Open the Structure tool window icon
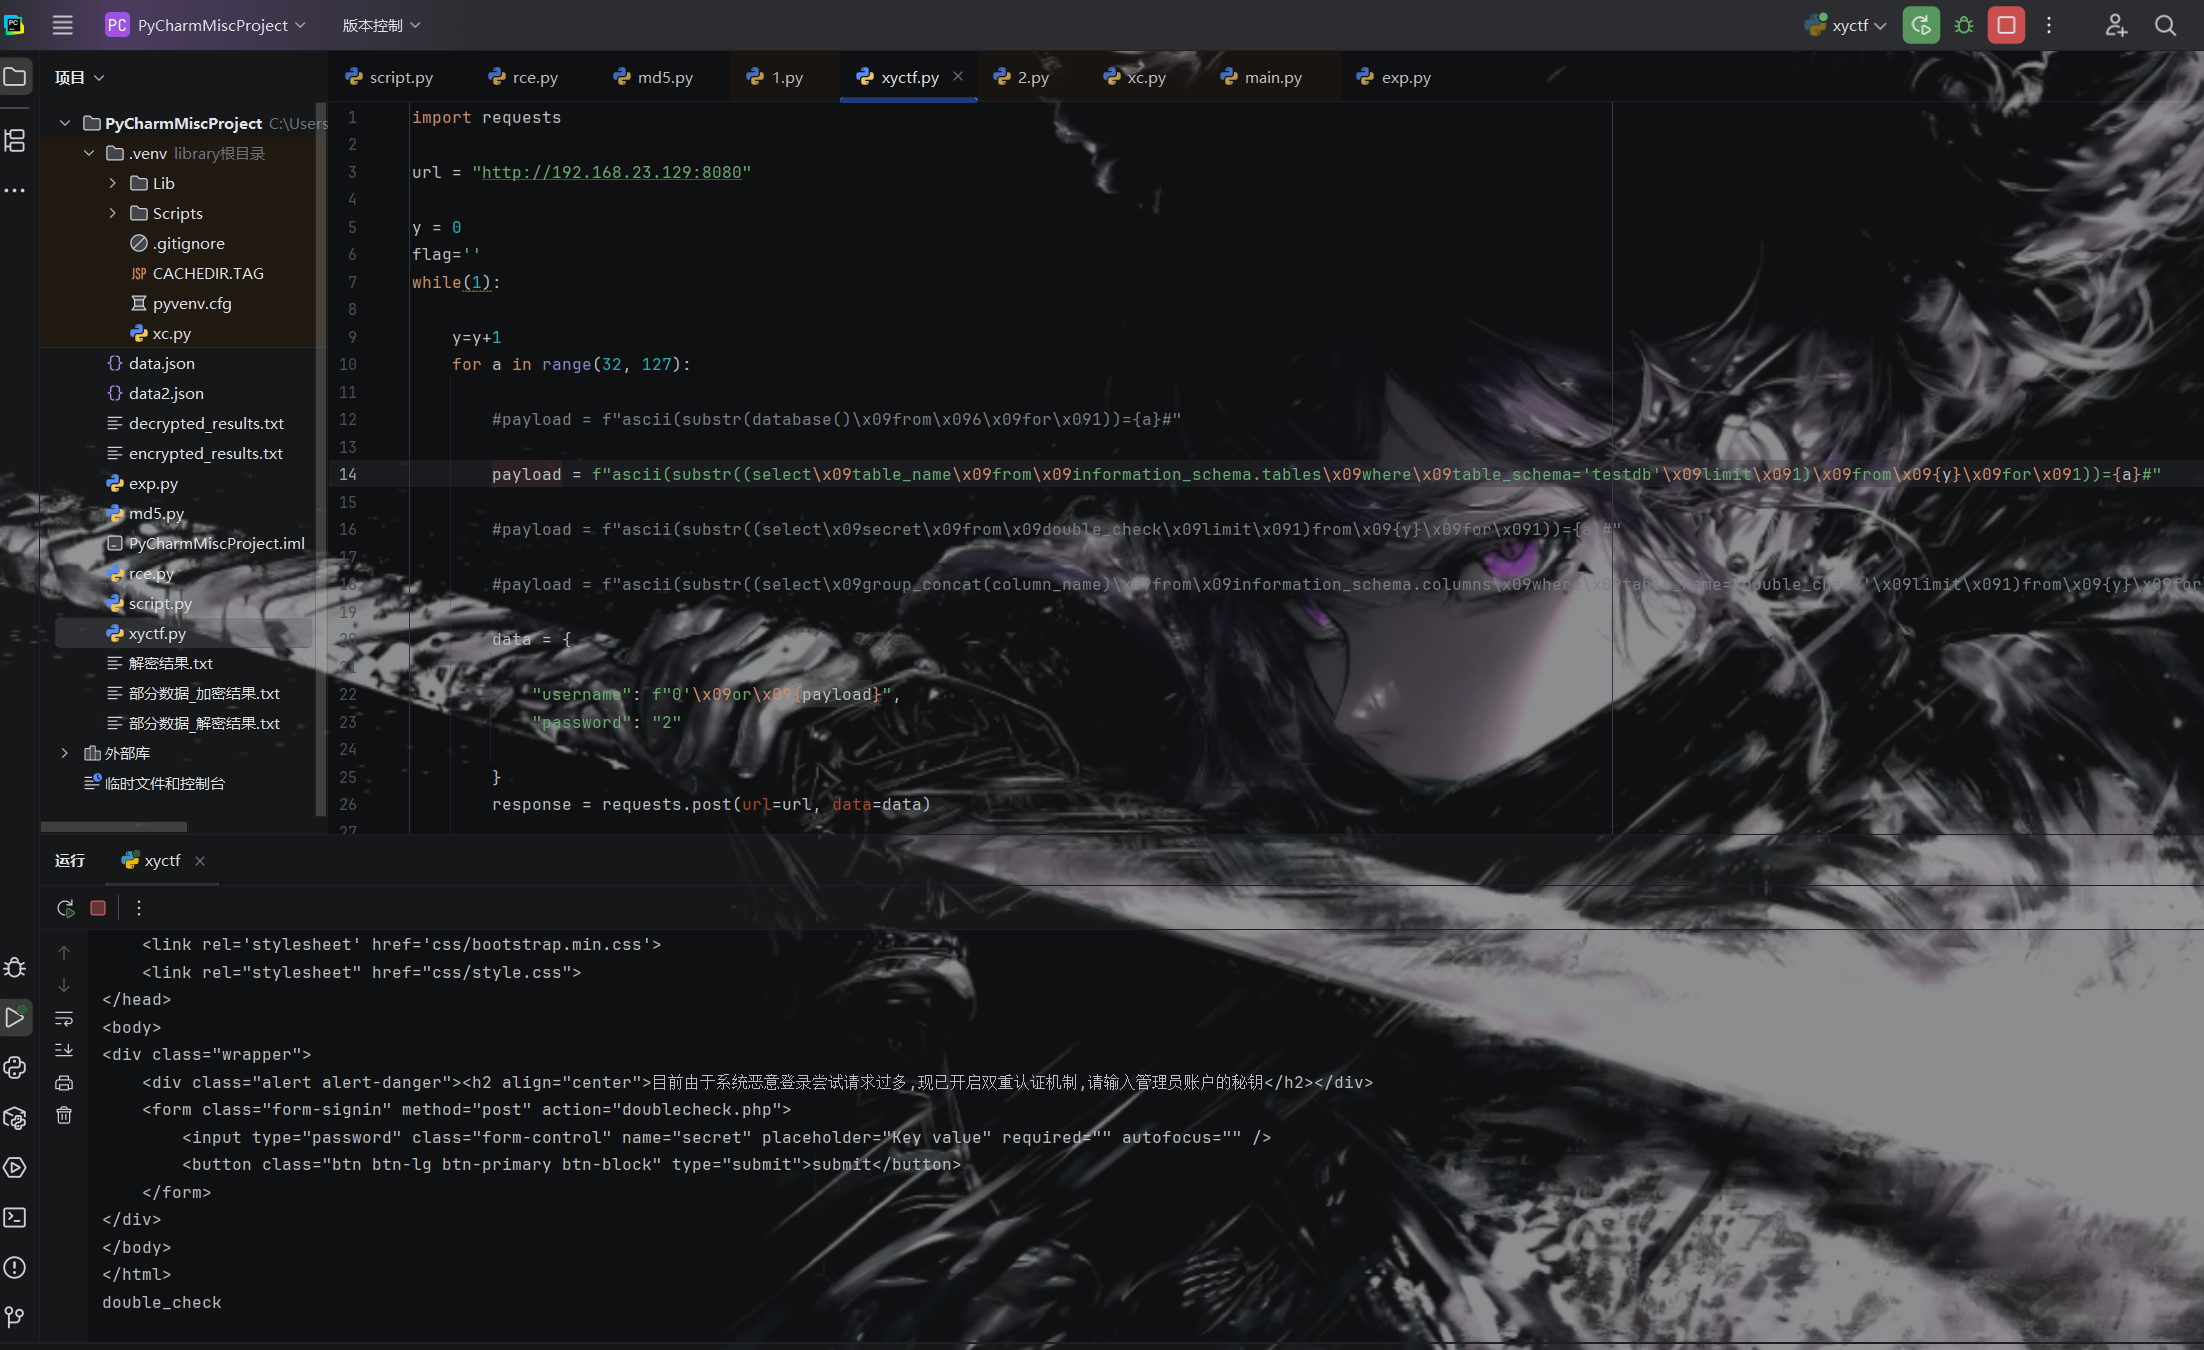 click(x=15, y=141)
